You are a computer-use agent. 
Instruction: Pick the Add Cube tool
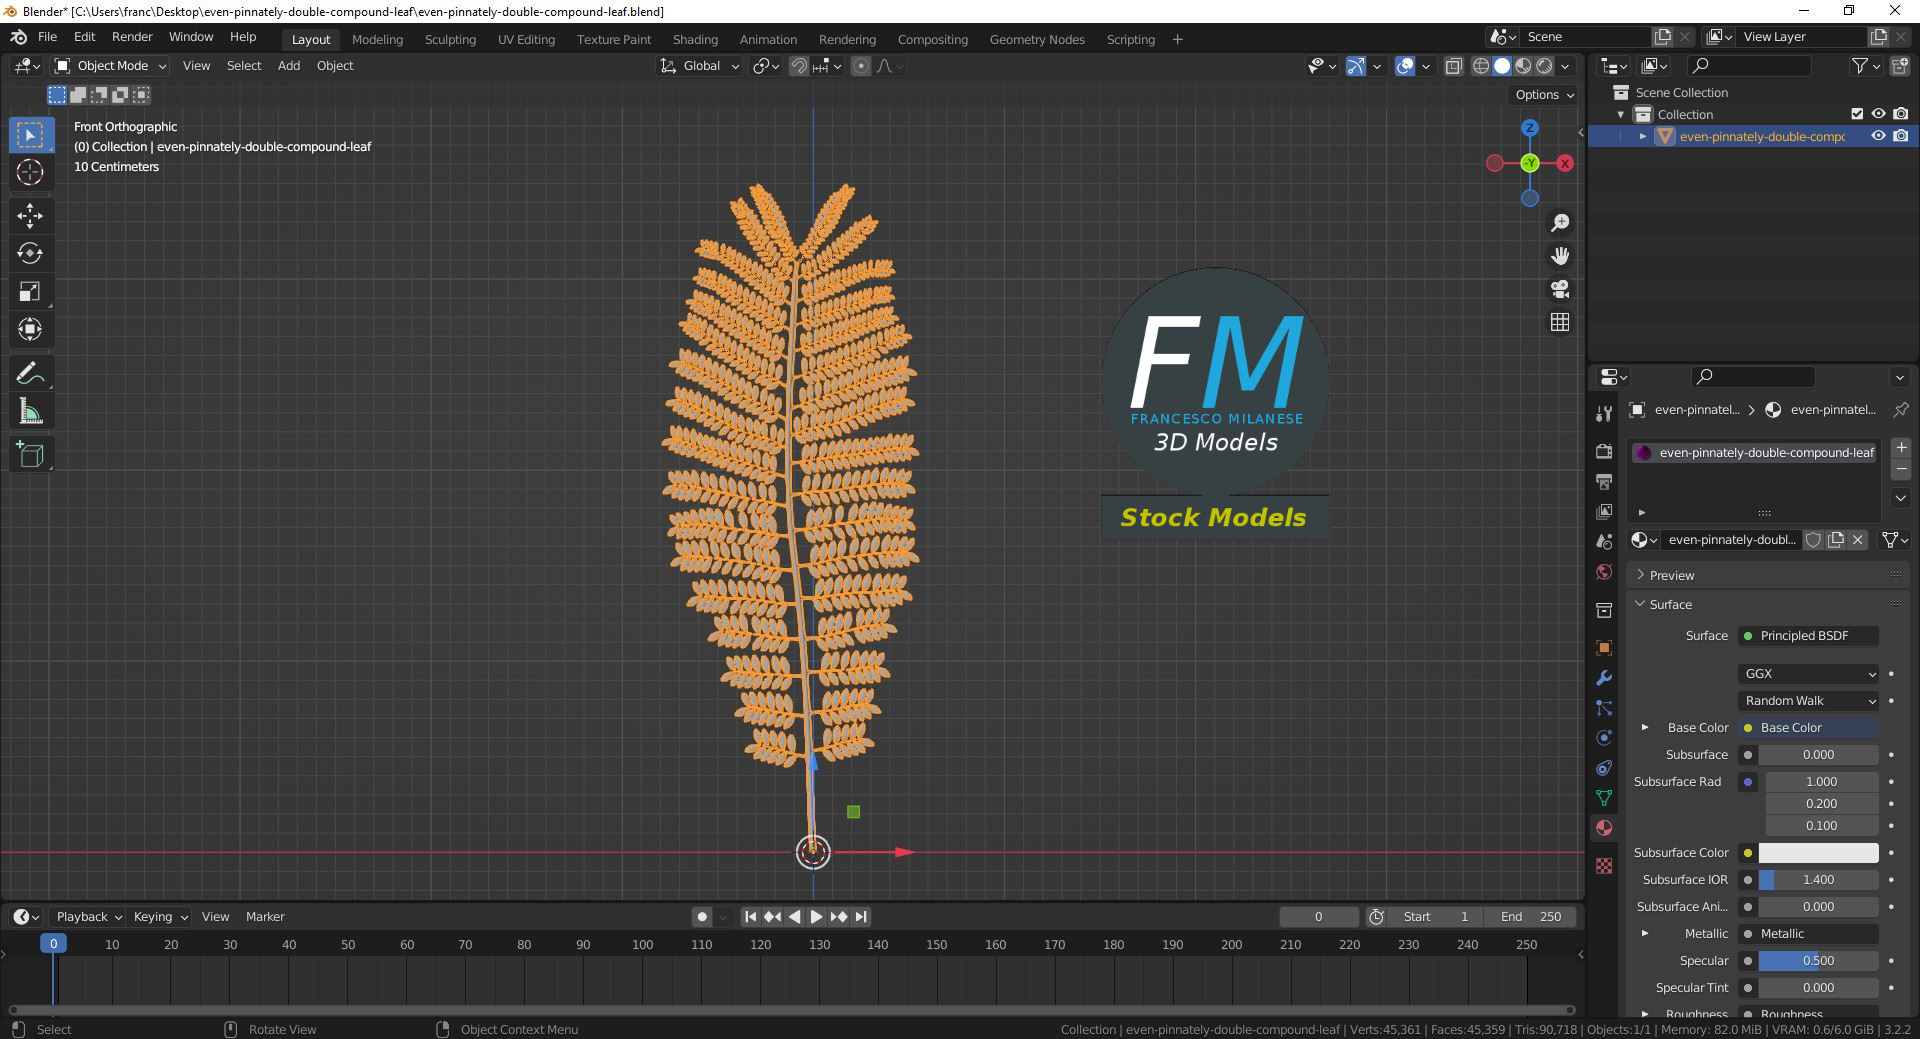point(30,455)
